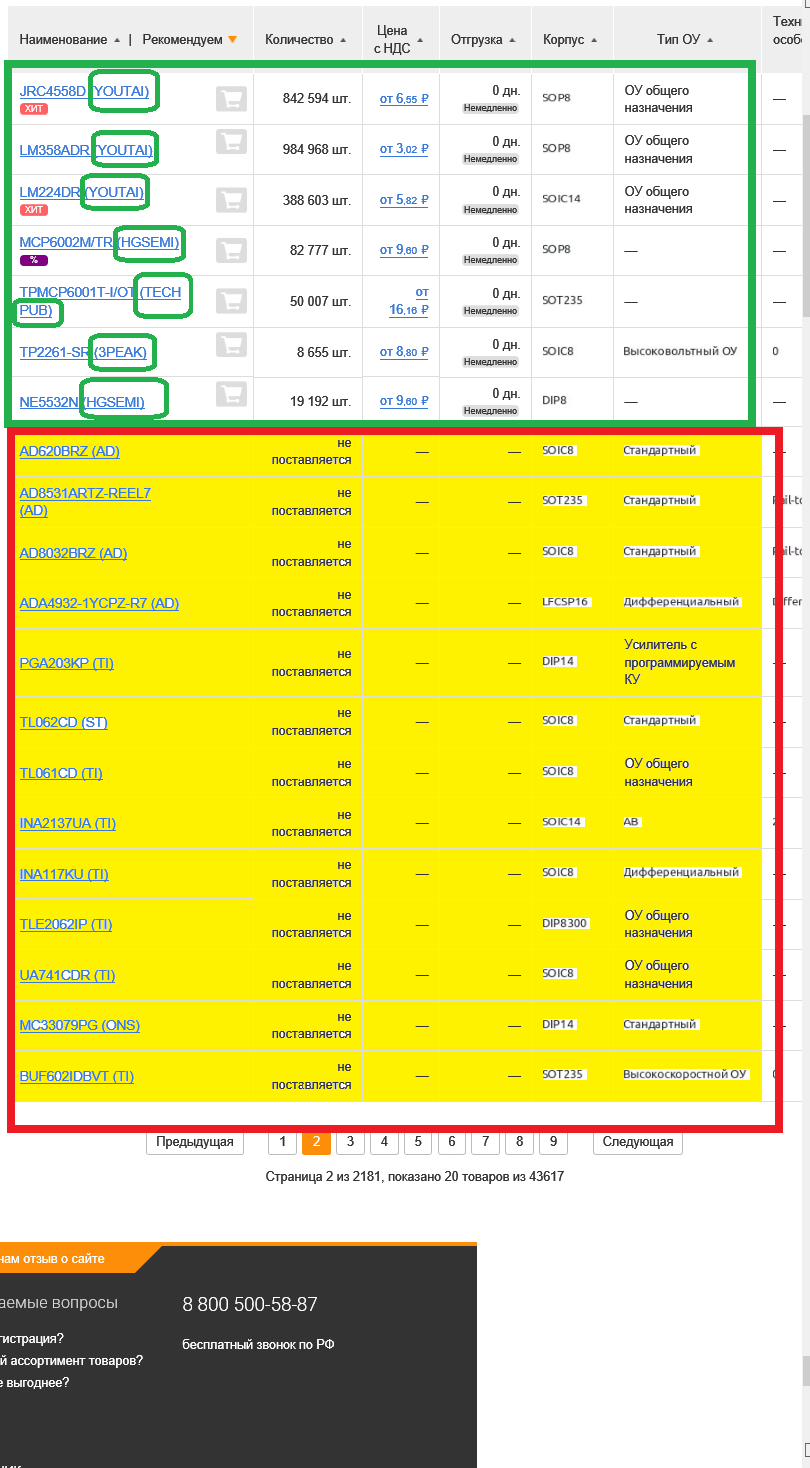Add MCP6002M/TR to cart
This screenshot has height=1468, width=810.
[231, 250]
